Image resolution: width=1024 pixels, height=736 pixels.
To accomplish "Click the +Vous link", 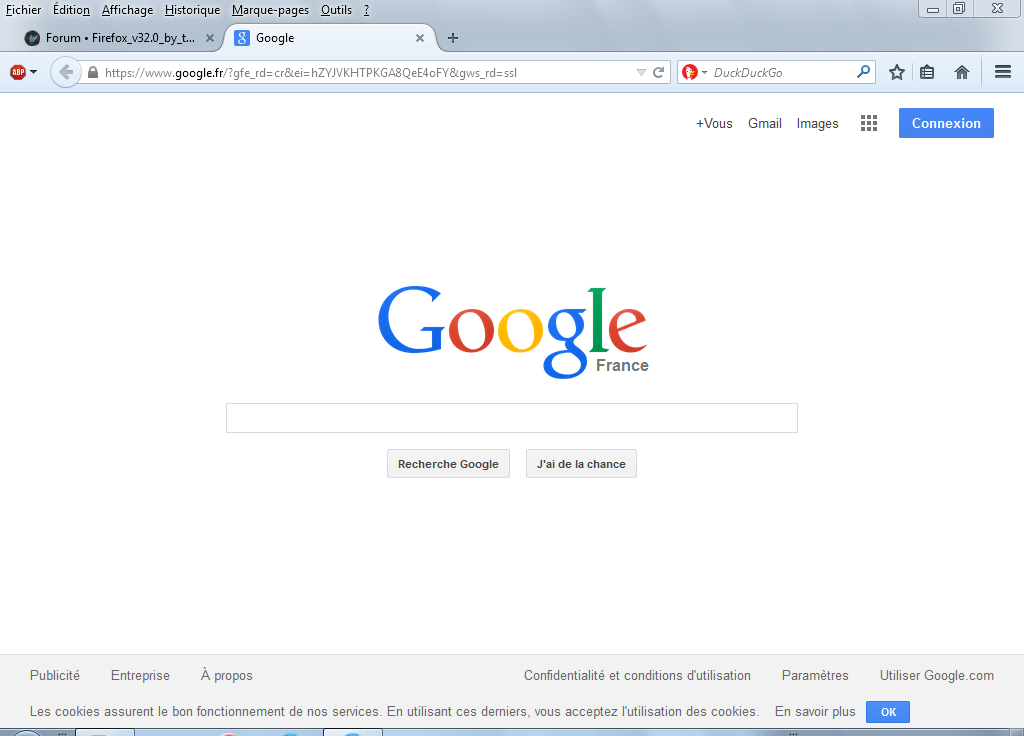I will tap(714, 123).
